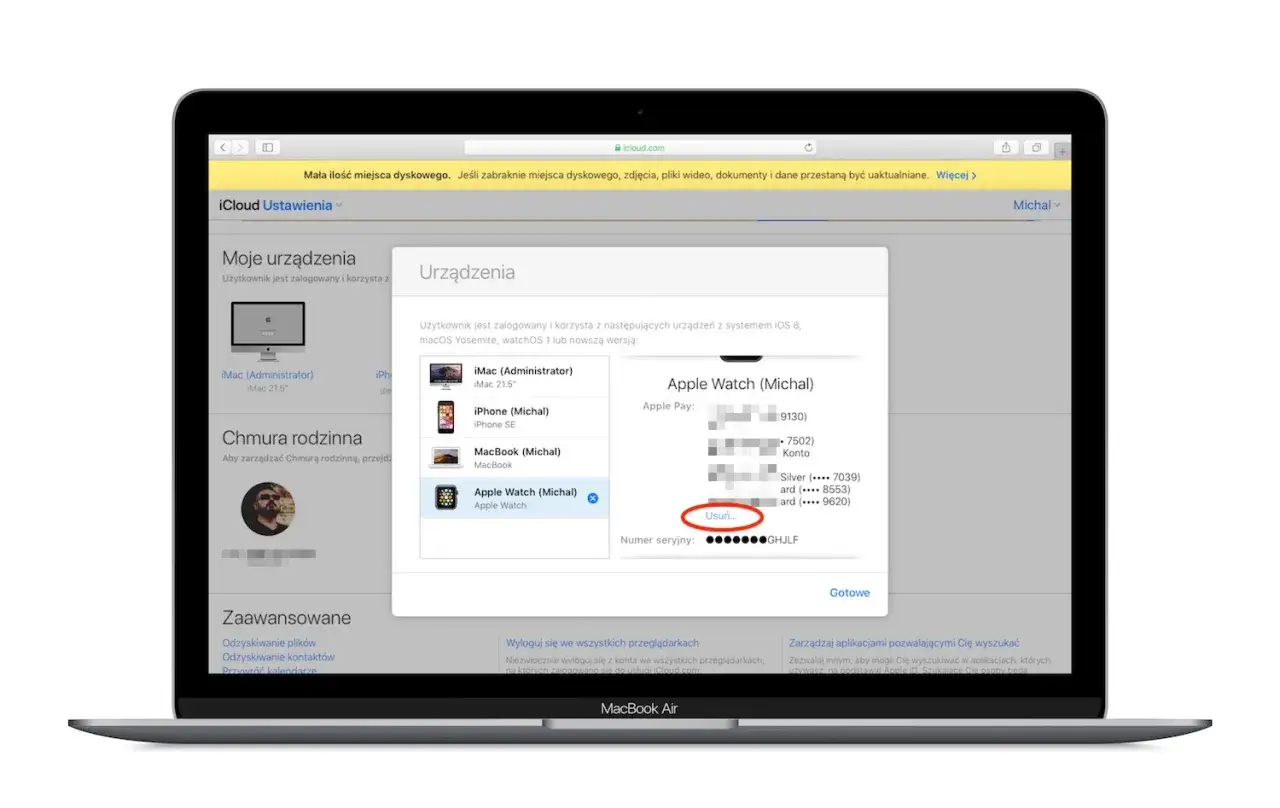Show all tabs overview icon
Screen dimensions: 1280x808
1037,148
